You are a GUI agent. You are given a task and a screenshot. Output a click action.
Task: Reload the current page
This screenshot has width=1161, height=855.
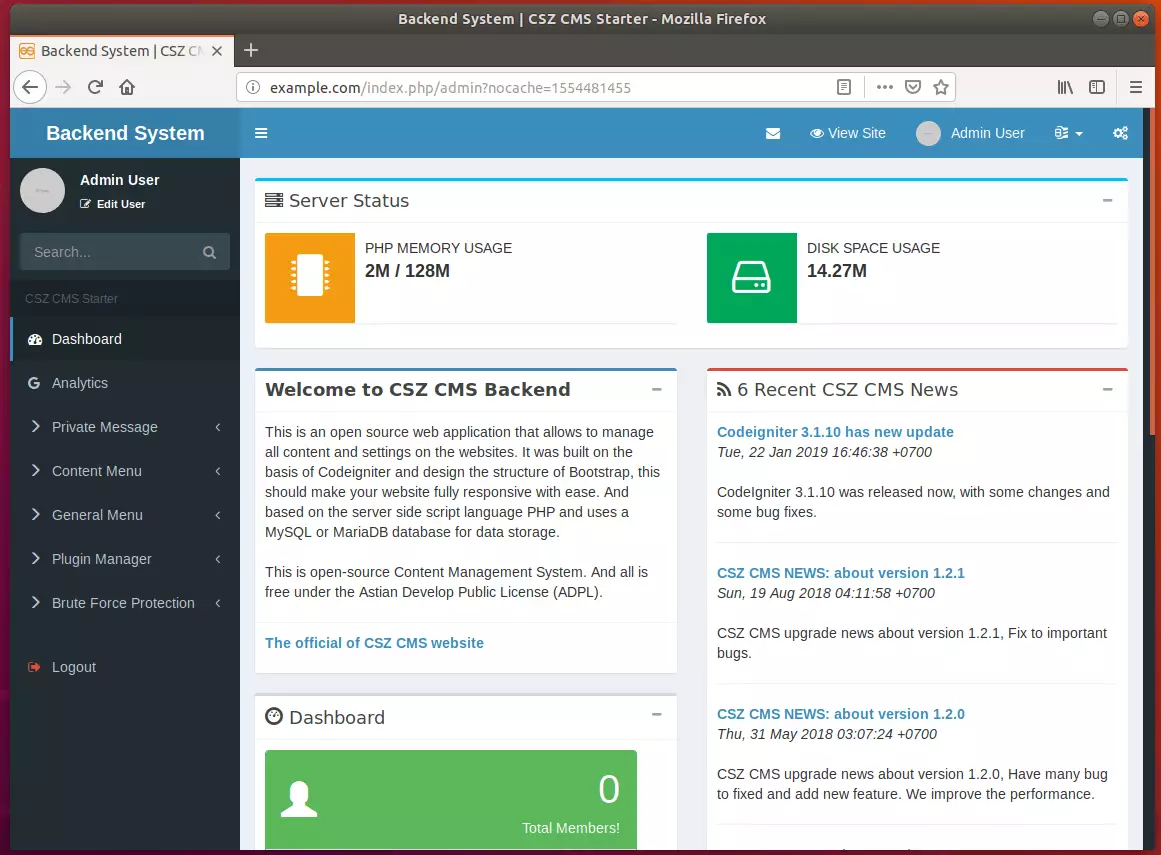[95, 87]
